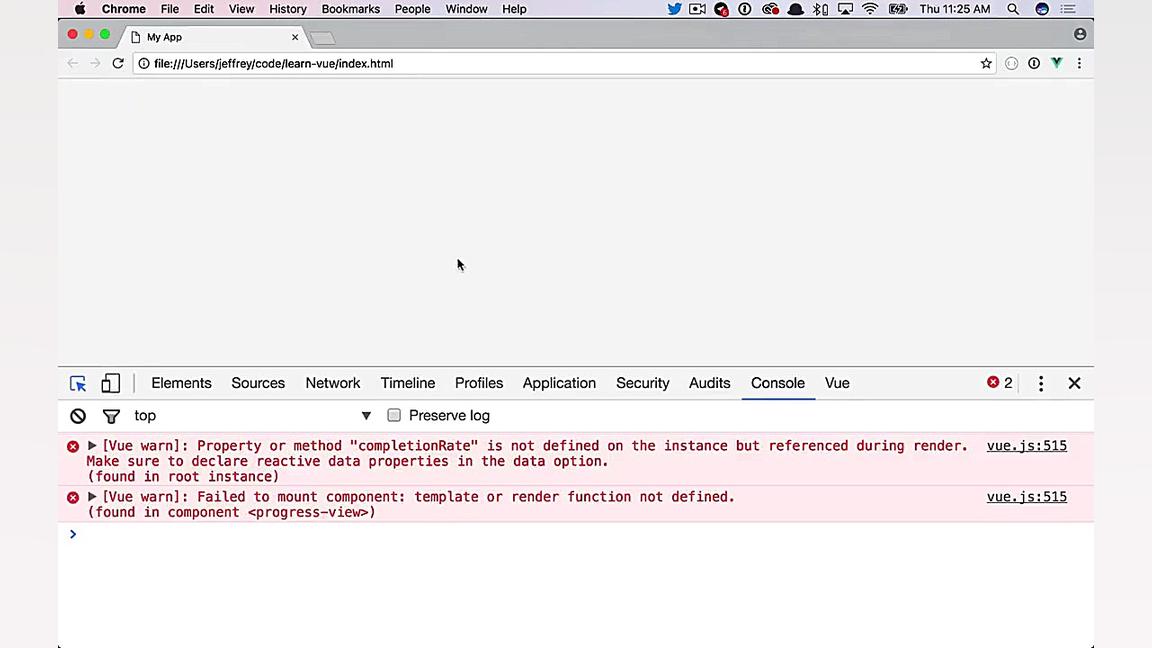Close the My App tab
This screenshot has height=648, width=1152.
point(295,37)
